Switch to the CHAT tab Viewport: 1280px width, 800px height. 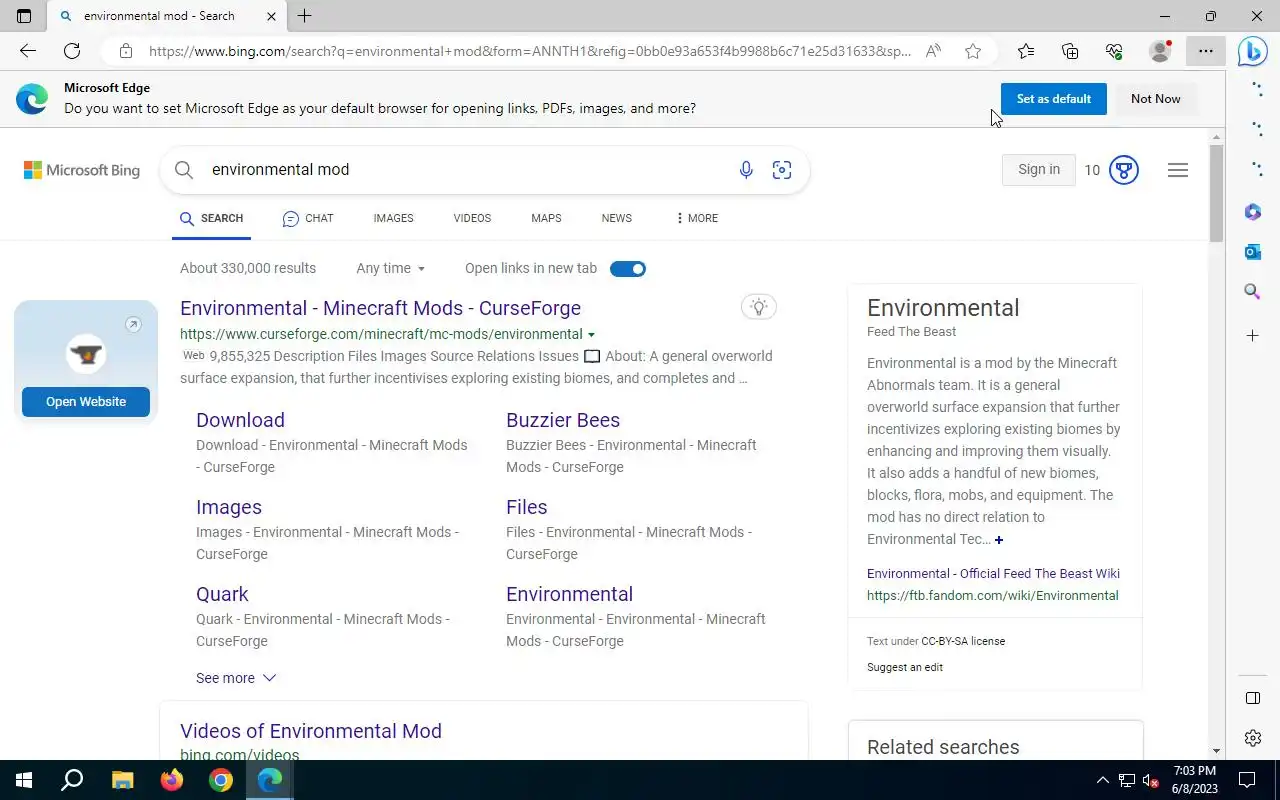(x=308, y=218)
